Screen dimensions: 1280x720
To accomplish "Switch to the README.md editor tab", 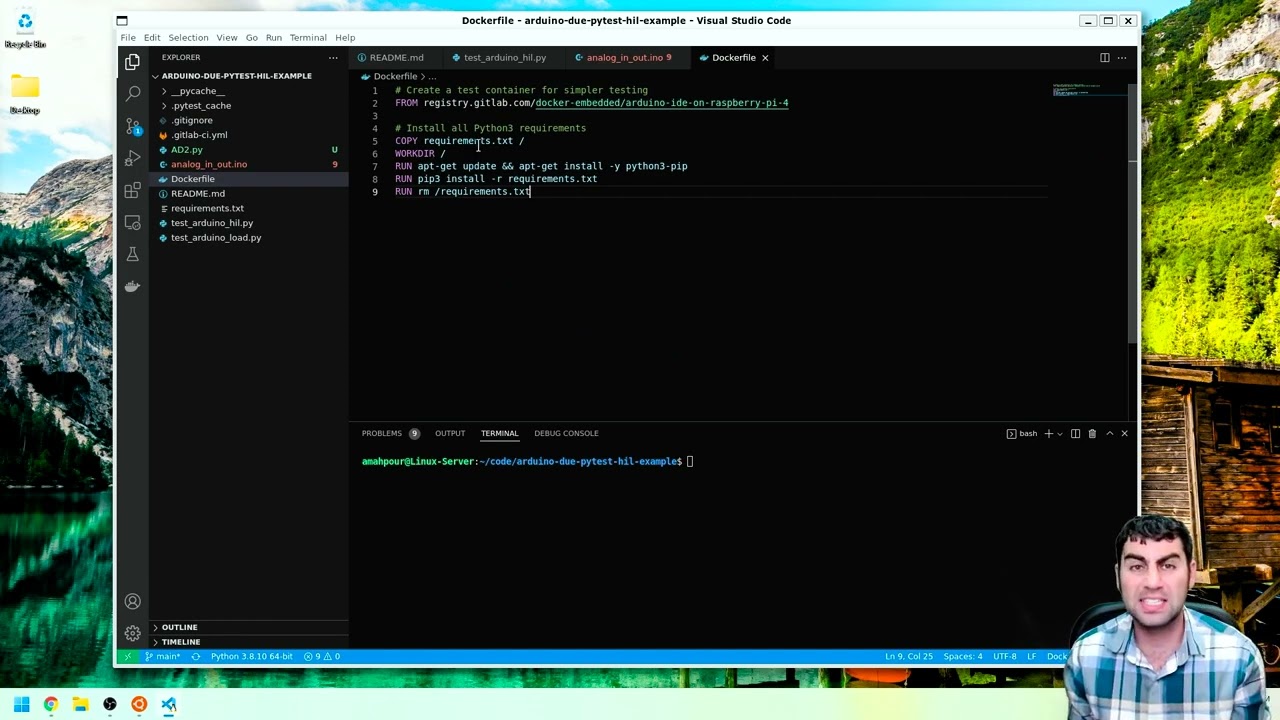I will [x=395, y=57].
